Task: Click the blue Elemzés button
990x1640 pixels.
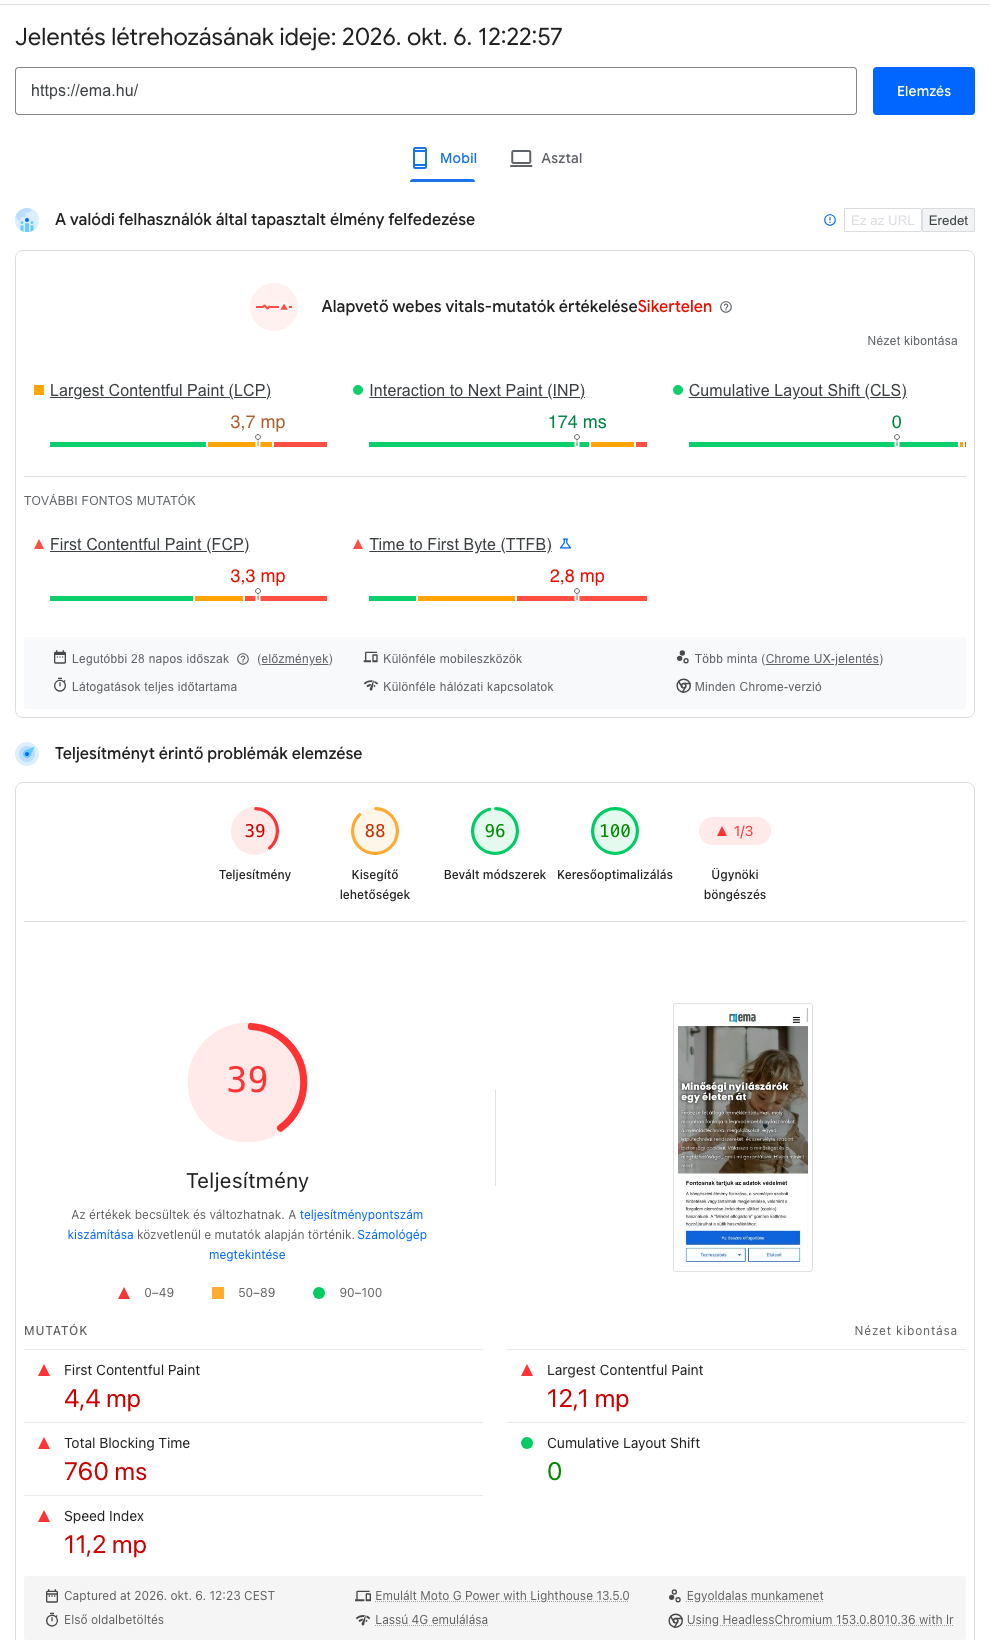Action: pyautogui.click(x=923, y=91)
